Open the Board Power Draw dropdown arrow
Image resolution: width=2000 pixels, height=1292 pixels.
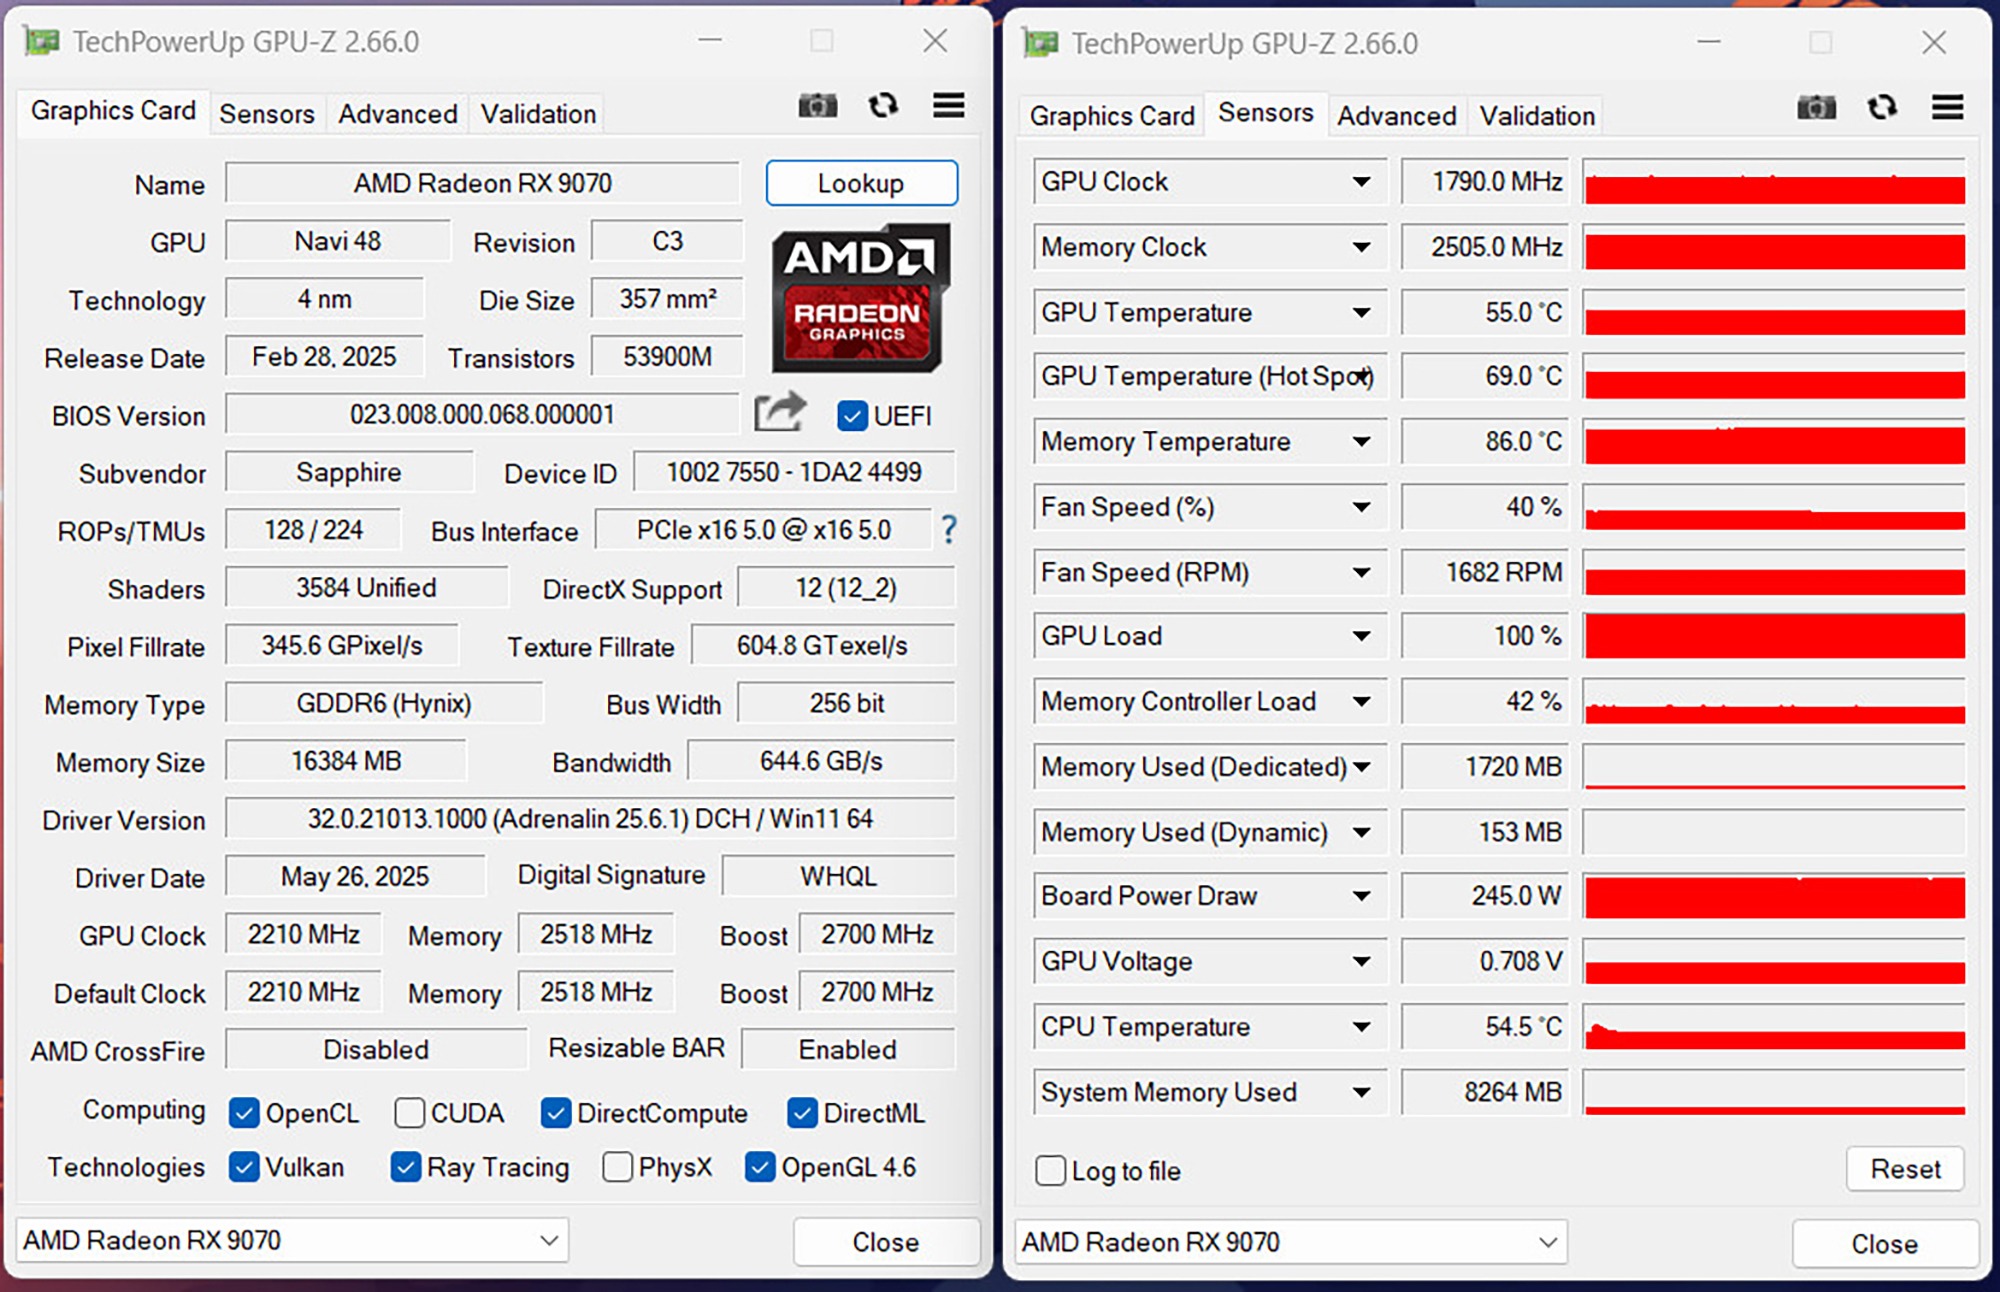(x=1361, y=896)
